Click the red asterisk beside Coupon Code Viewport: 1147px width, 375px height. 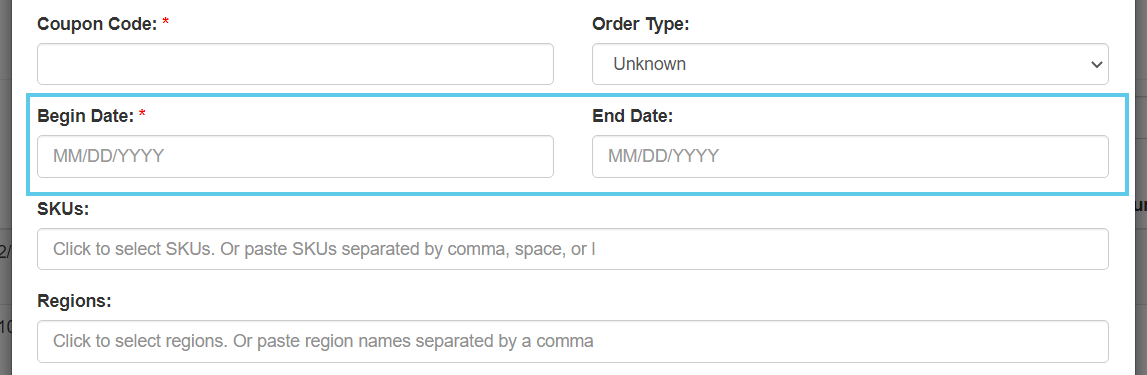point(165,22)
